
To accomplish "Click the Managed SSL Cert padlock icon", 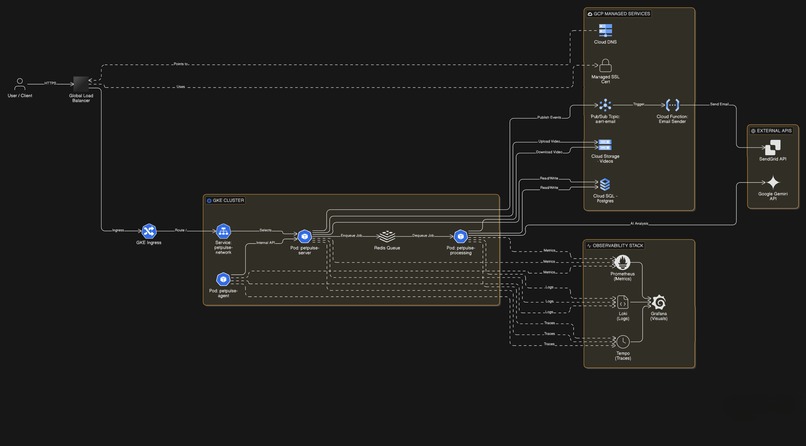I will tap(606, 66).
